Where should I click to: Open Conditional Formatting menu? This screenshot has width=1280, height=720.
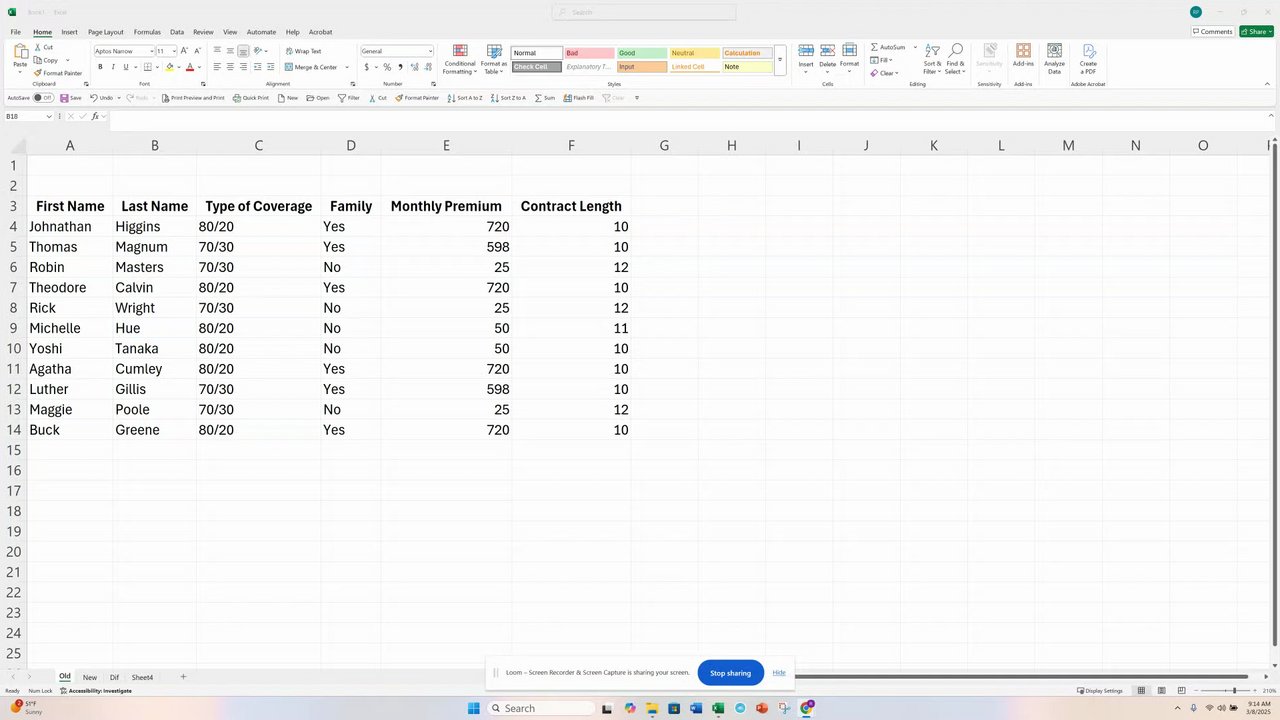[460, 60]
